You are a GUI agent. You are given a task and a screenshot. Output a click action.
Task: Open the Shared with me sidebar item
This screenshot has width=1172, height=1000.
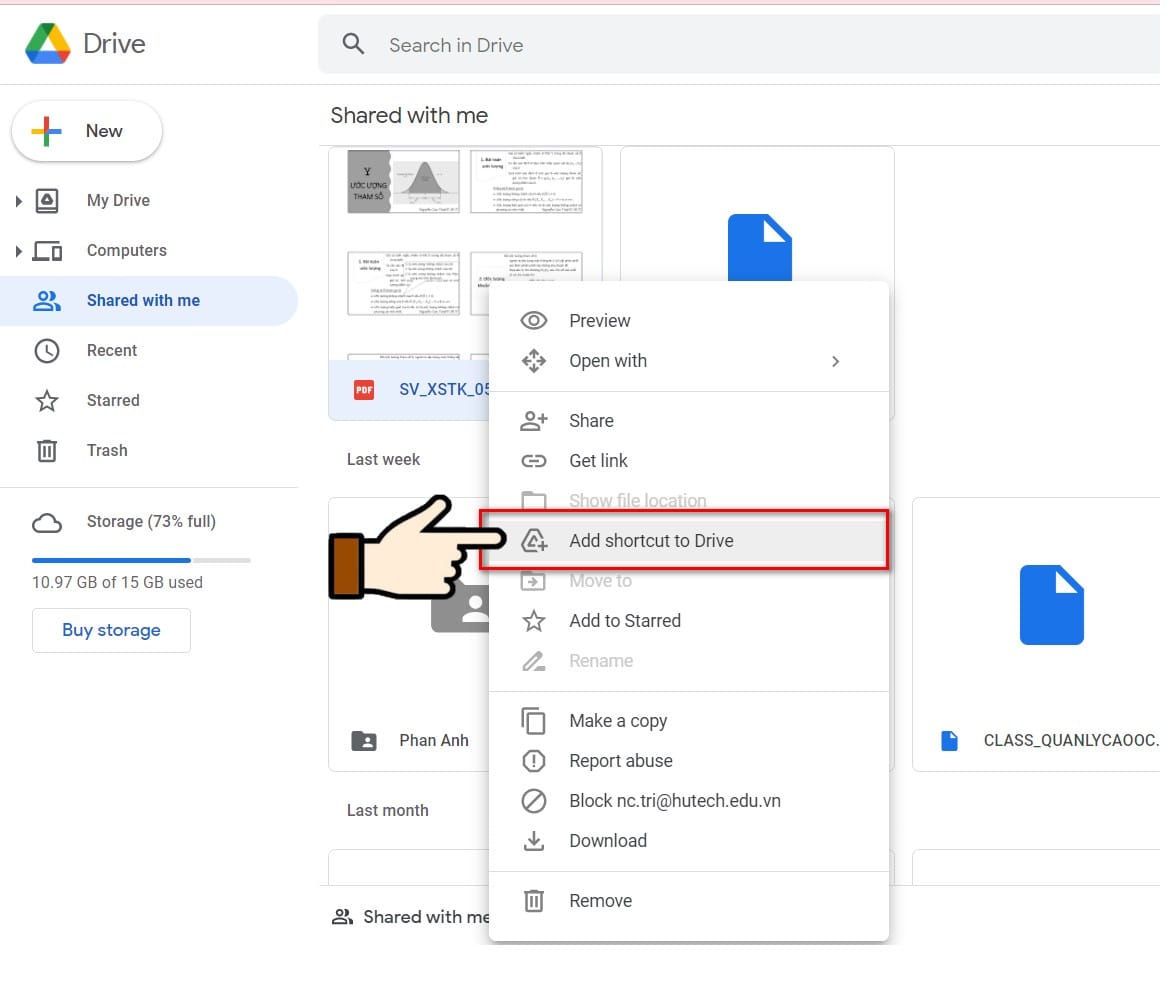click(x=143, y=300)
